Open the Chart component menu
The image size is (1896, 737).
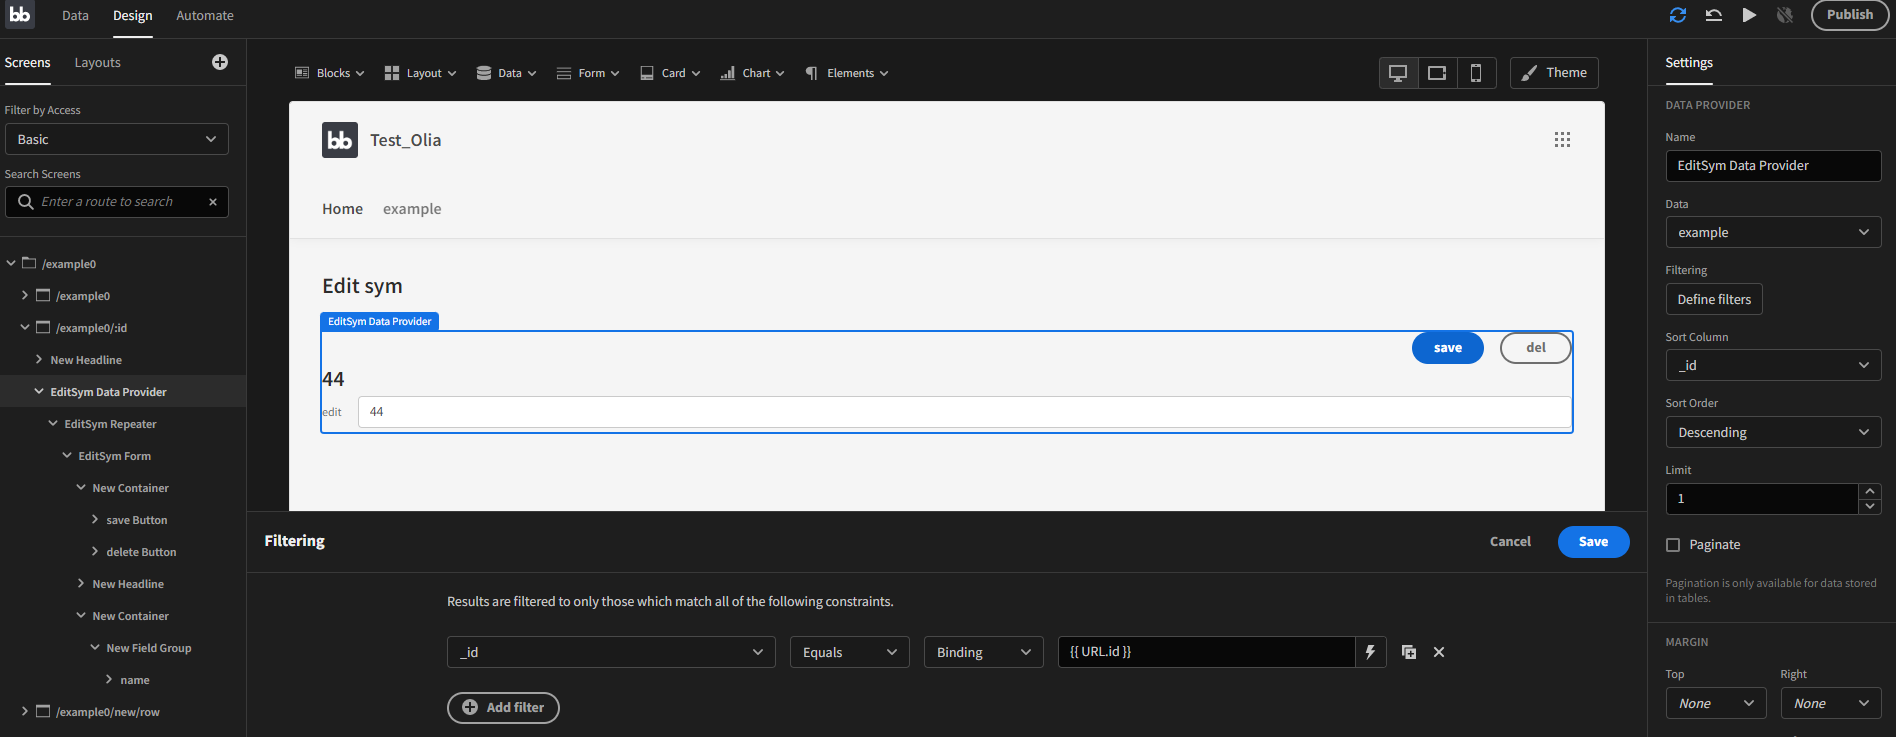pos(752,73)
